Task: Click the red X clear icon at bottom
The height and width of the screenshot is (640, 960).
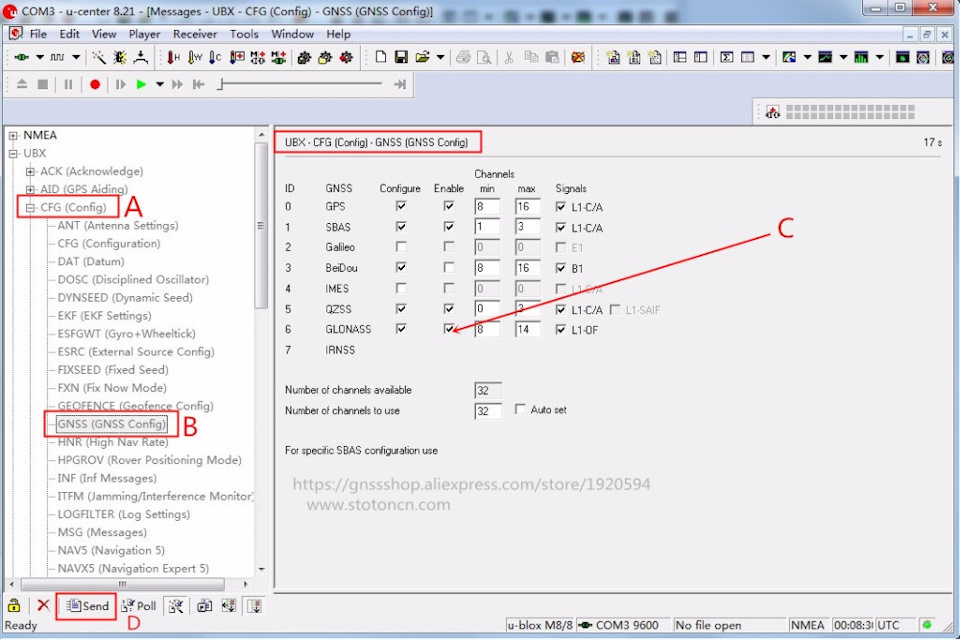Action: (43, 606)
